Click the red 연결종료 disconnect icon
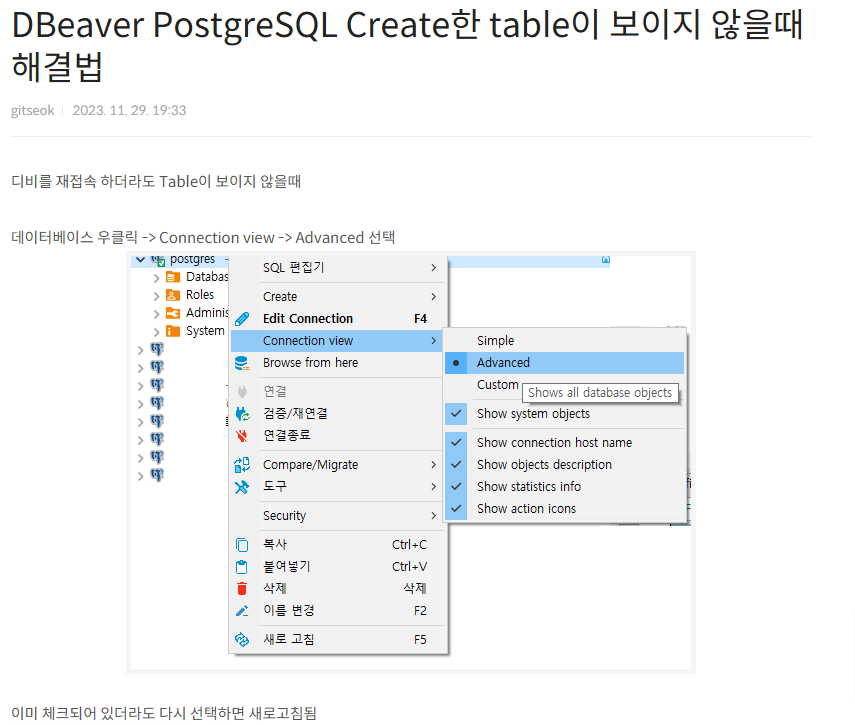855x725 pixels. point(242,436)
